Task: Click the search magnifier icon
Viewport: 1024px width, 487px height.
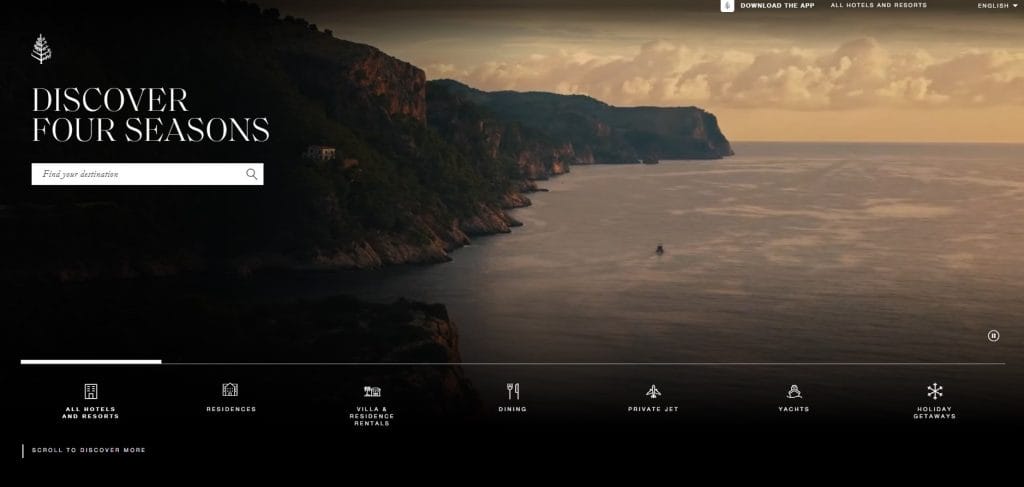Action: pyautogui.click(x=251, y=174)
